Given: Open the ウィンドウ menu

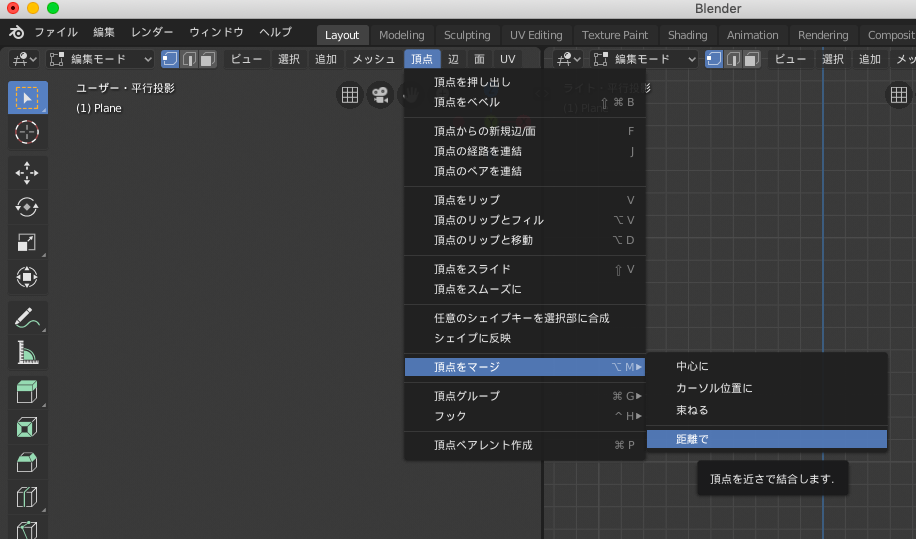Looking at the screenshot, I should pyautogui.click(x=216, y=32).
